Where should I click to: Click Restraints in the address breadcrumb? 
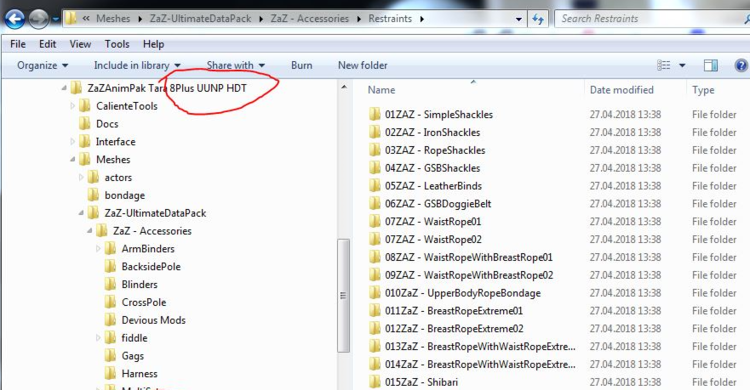pyautogui.click(x=390, y=19)
